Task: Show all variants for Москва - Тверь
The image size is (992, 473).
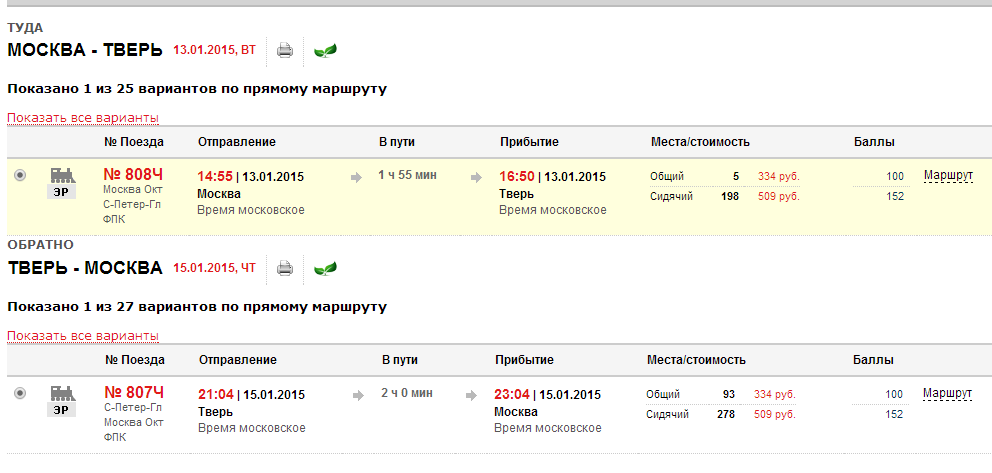Action: [83, 118]
